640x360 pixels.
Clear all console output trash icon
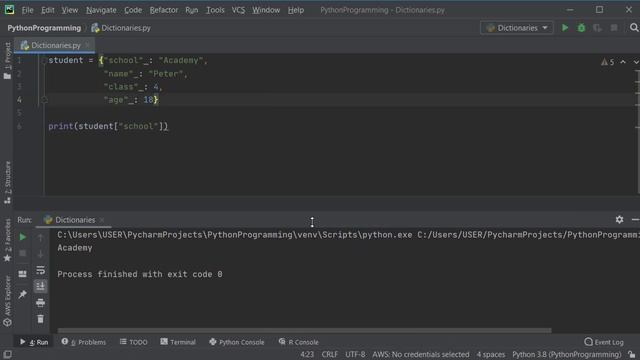(x=40, y=319)
